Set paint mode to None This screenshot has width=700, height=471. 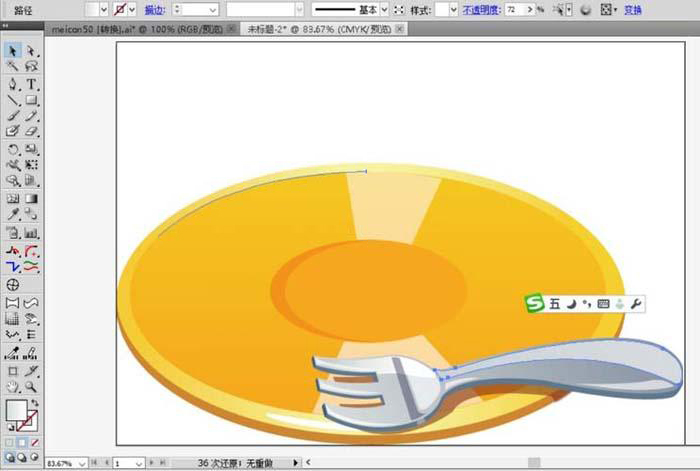(34, 442)
